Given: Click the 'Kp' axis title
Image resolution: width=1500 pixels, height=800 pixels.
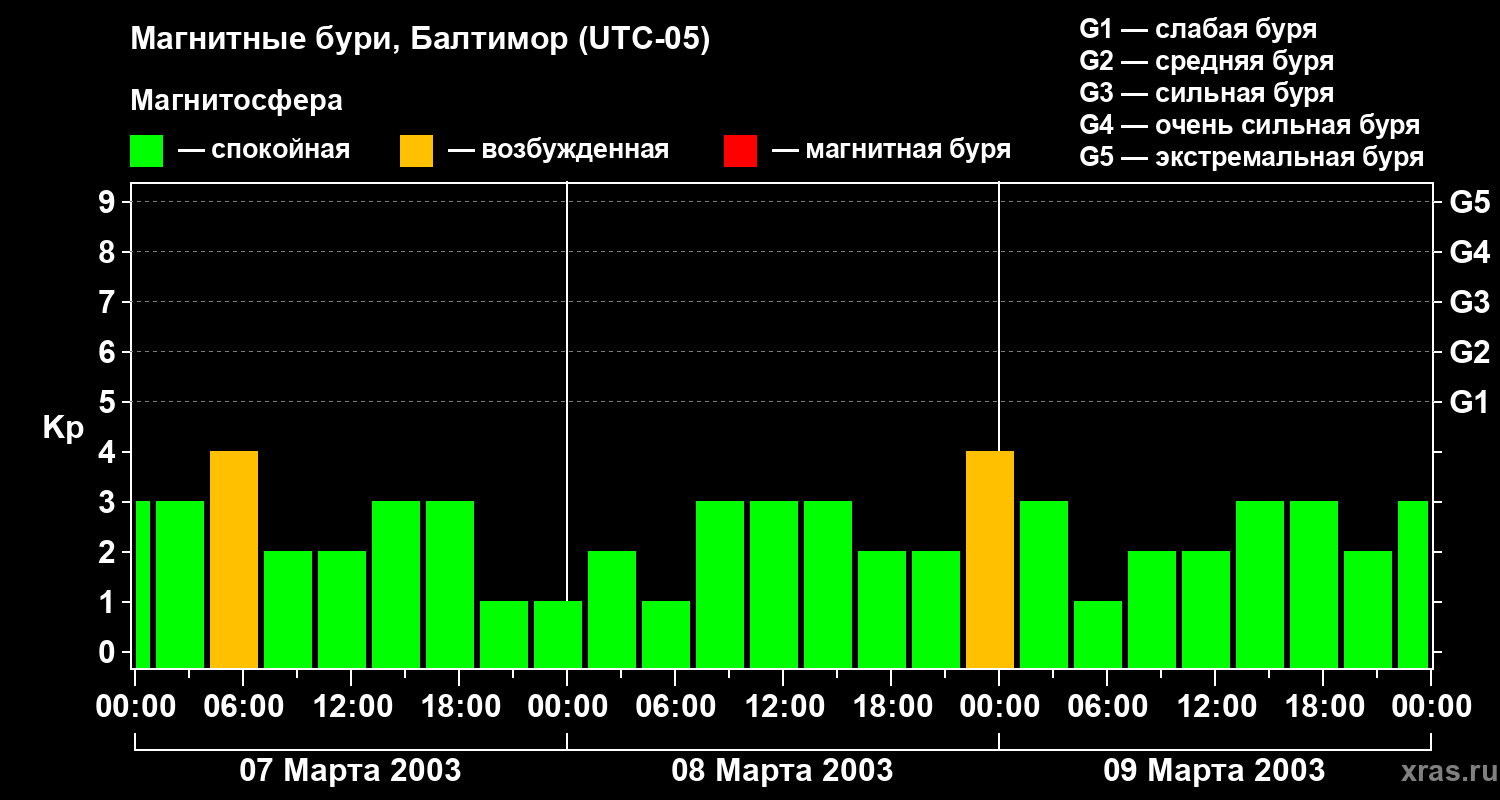Looking at the screenshot, I should click(x=63, y=428).
